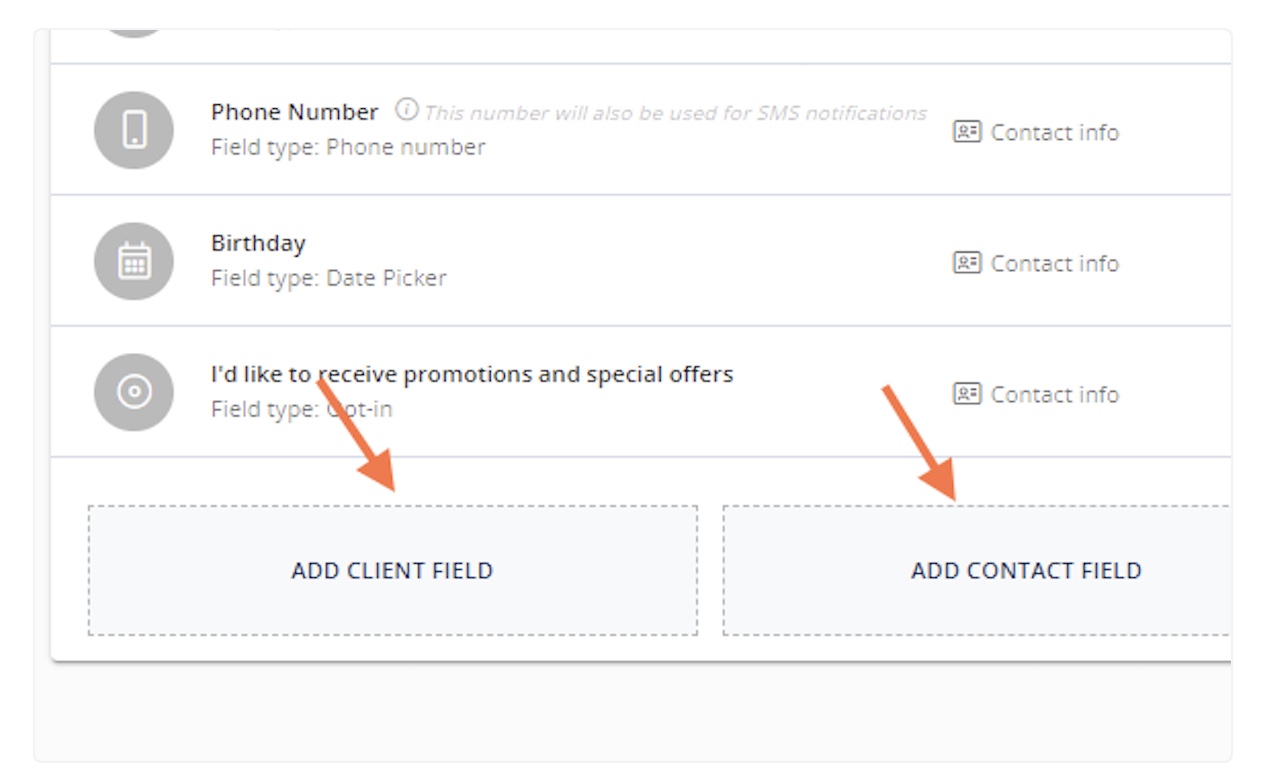The width and height of the screenshot is (1268, 774).
Task: Click the contact card icon in promotions row
Action: point(966,394)
